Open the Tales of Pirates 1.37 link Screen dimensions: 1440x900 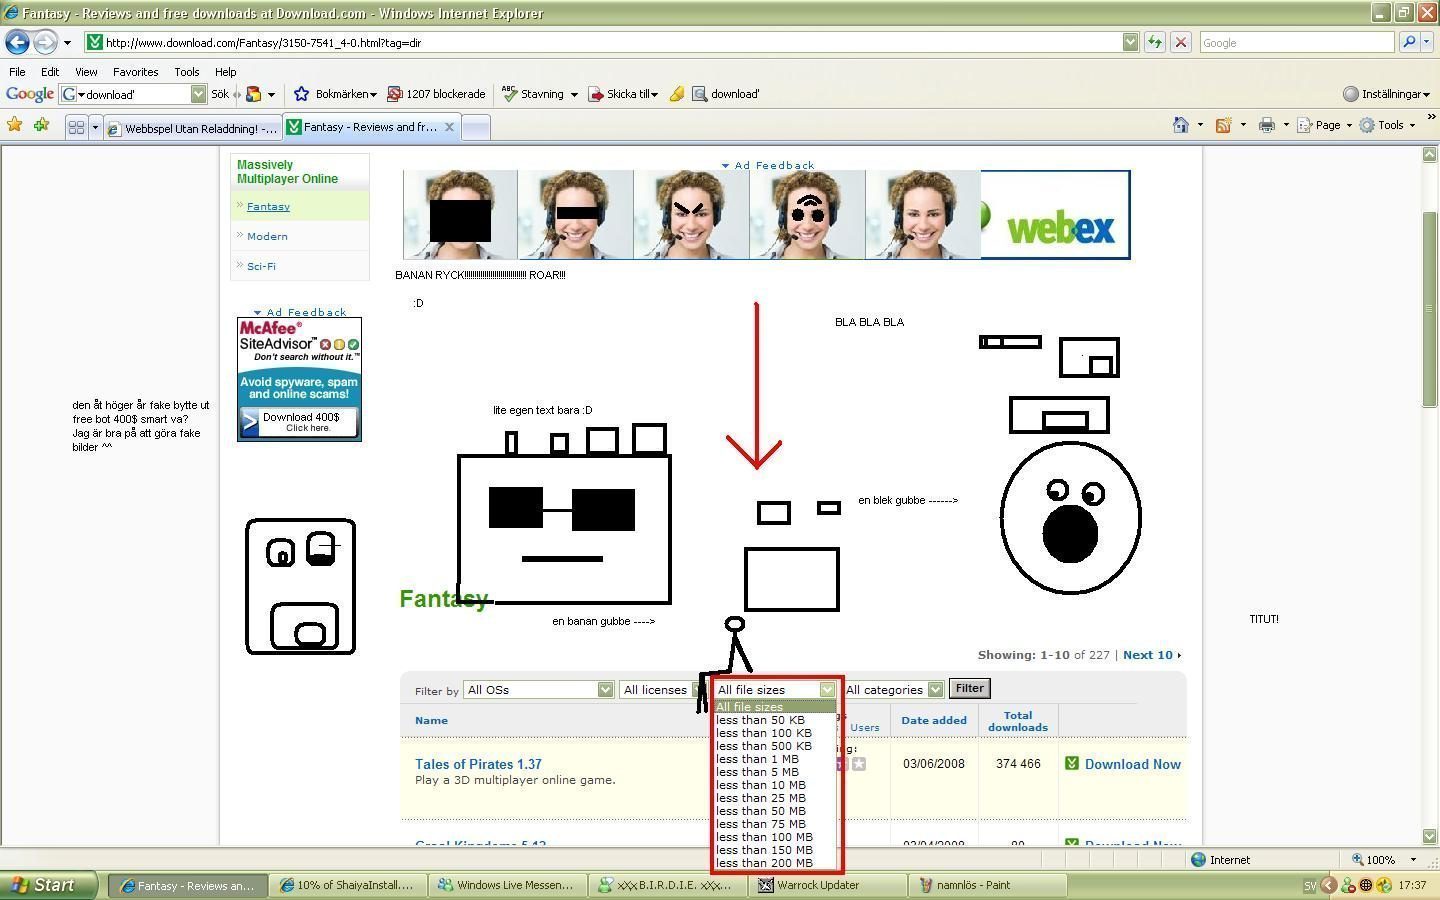[478, 764]
